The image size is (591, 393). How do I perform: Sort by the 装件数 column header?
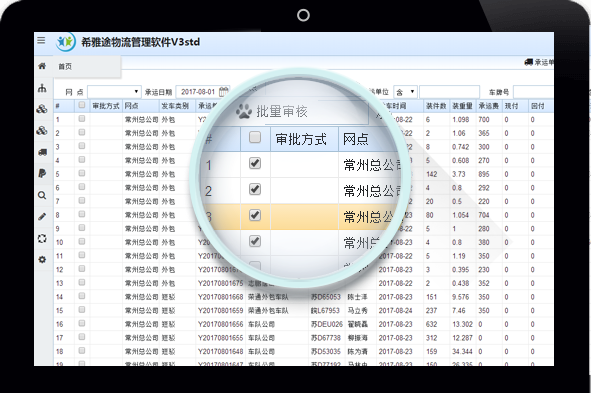436,106
